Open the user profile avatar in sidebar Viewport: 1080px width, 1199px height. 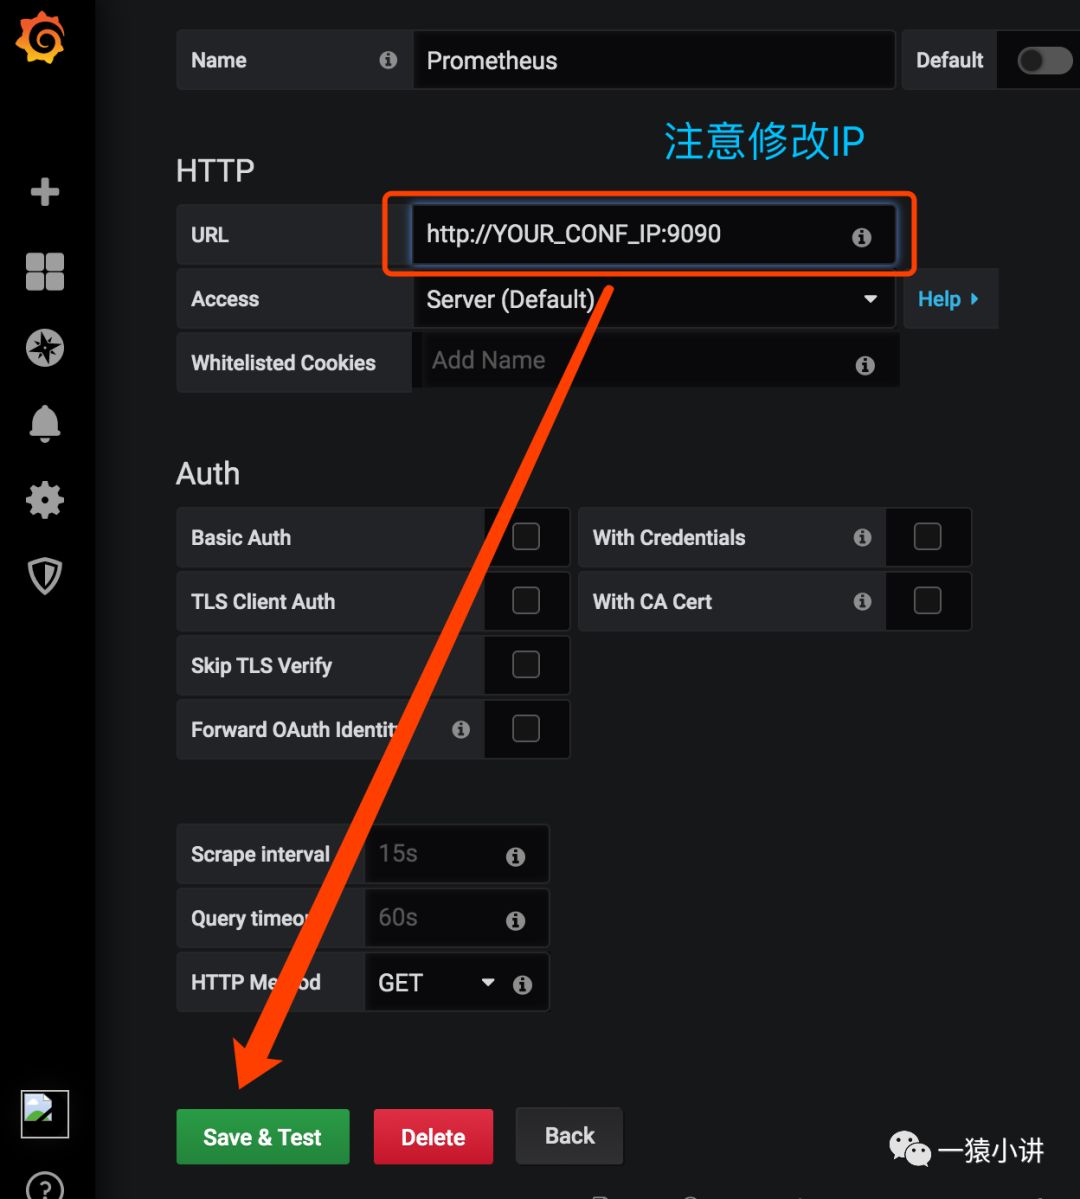coord(44,1114)
